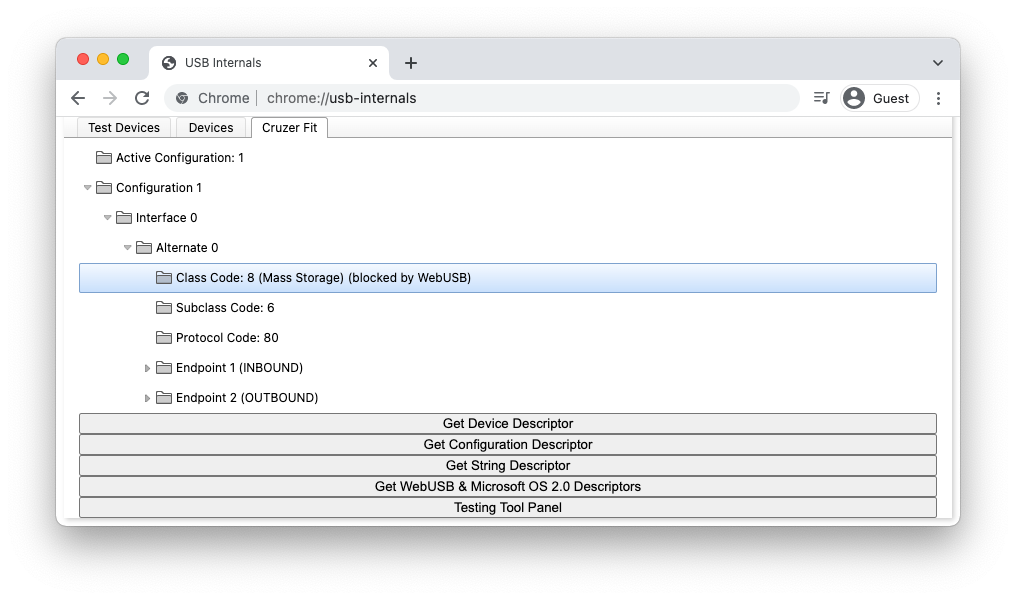Click the Active Configuration folder icon
This screenshot has height=600, width=1016.
pos(104,157)
